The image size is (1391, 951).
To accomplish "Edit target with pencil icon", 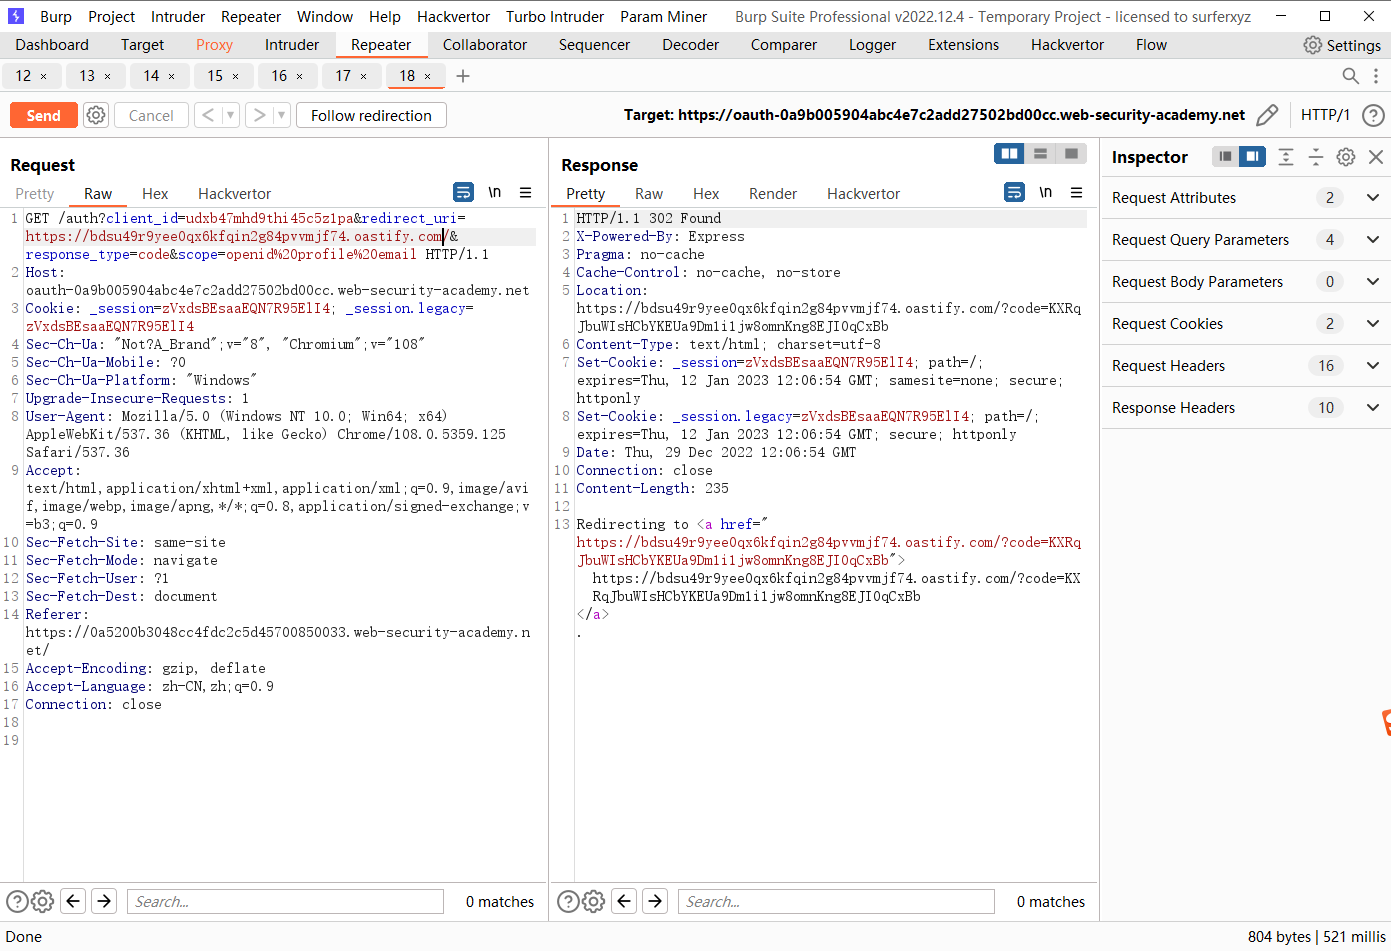I will click(x=1267, y=115).
